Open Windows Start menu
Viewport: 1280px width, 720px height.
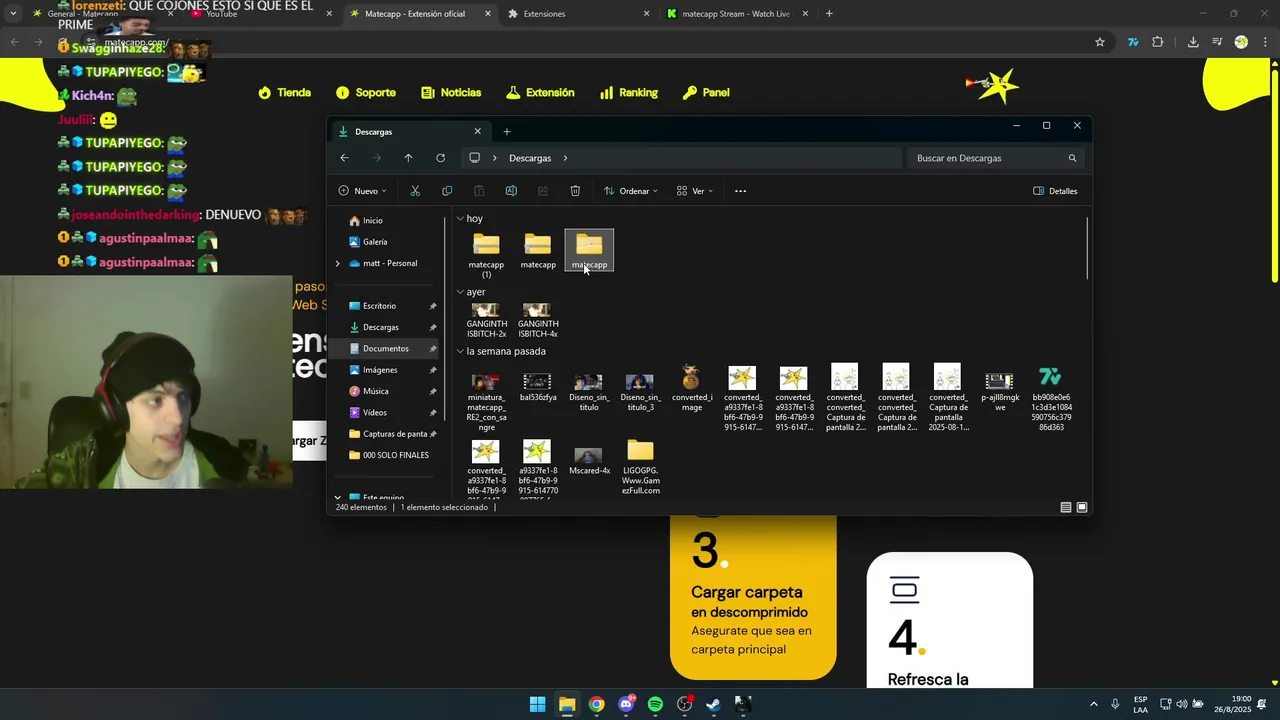(x=537, y=704)
